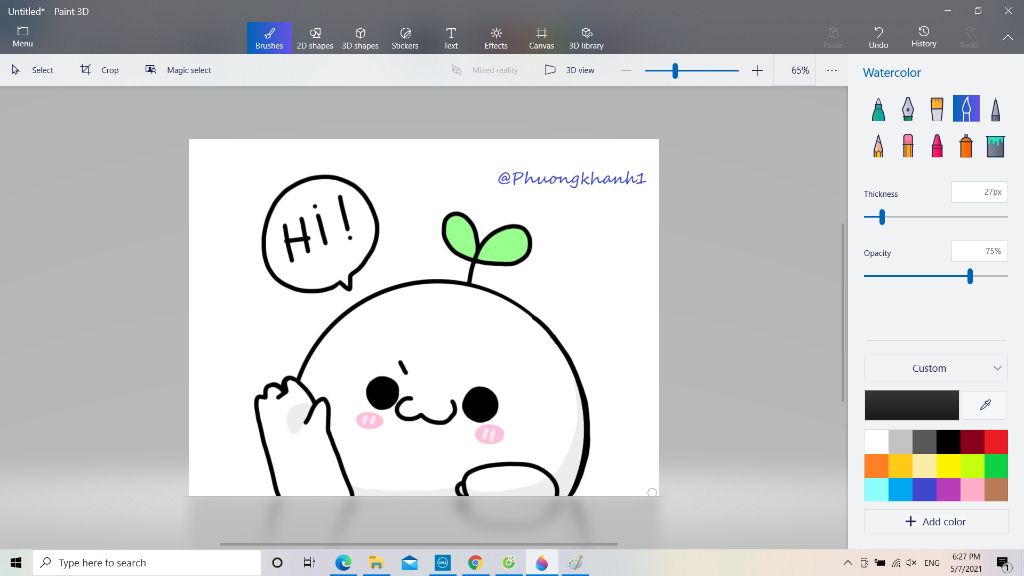
Task: Select the Oil brush tool
Action: pyautogui.click(x=936, y=109)
